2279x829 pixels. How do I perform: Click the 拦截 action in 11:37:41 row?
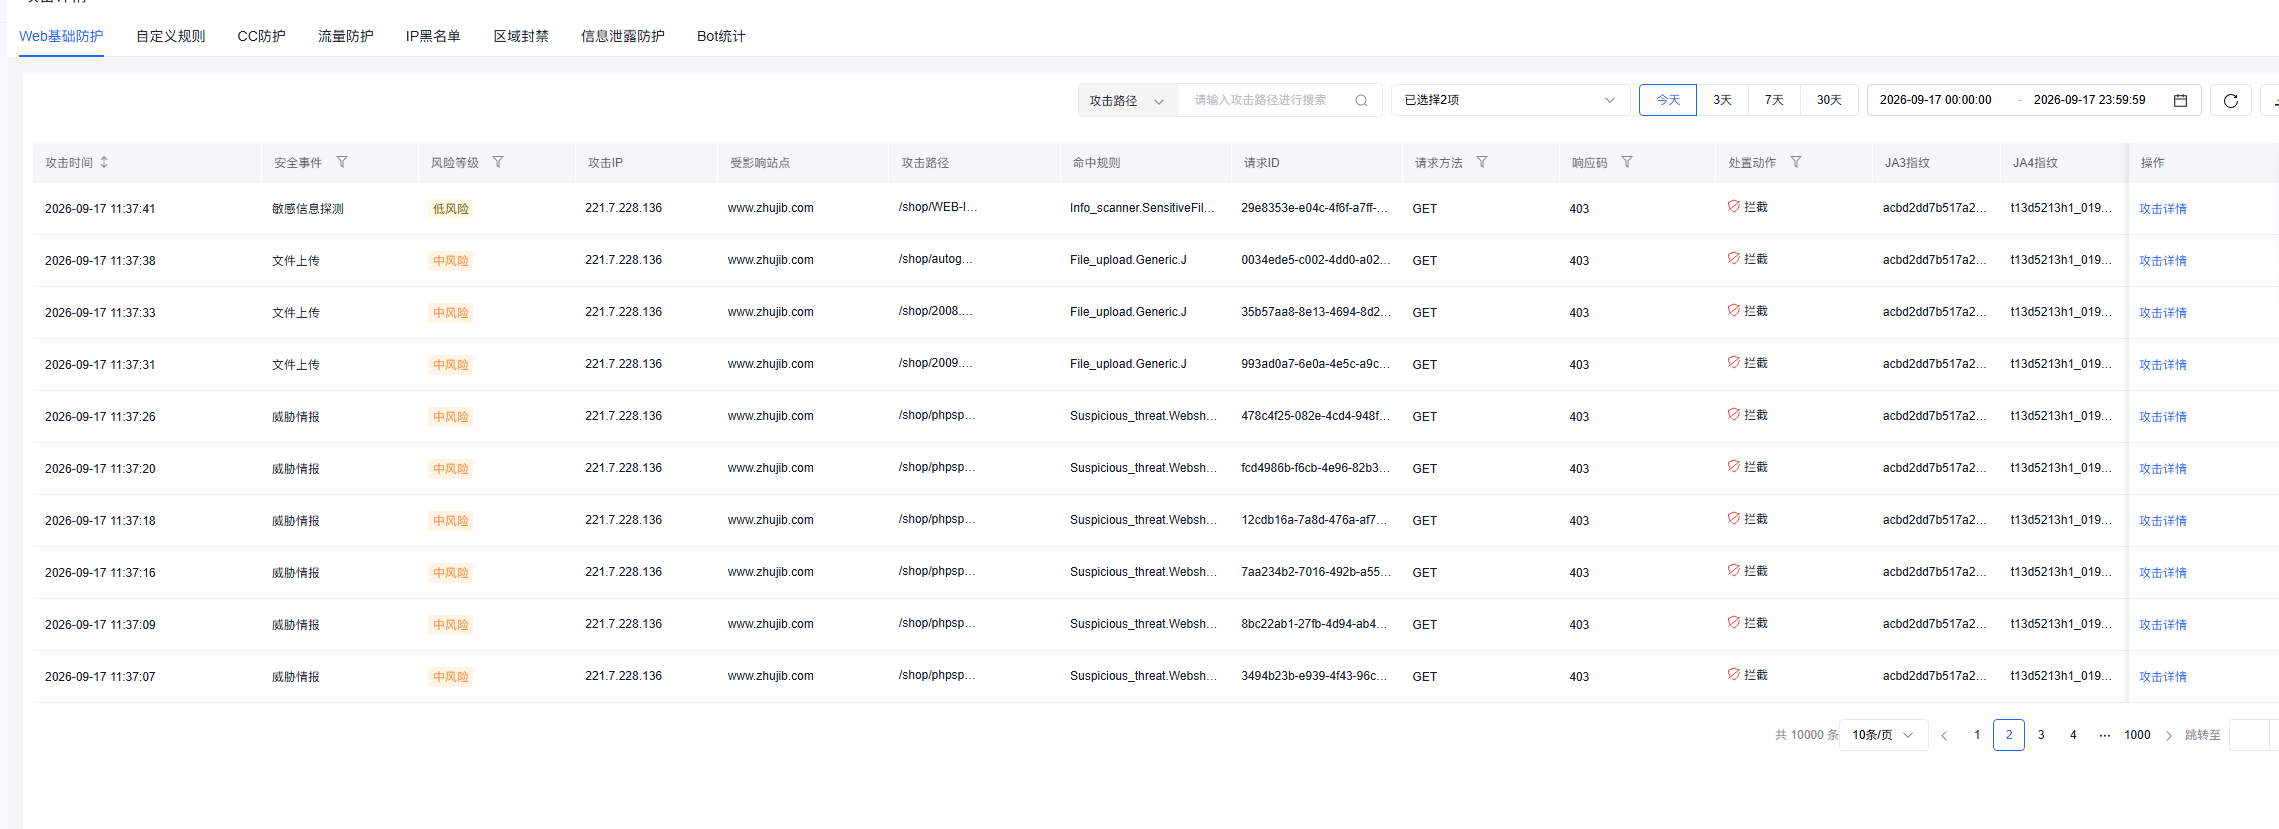(x=1747, y=207)
